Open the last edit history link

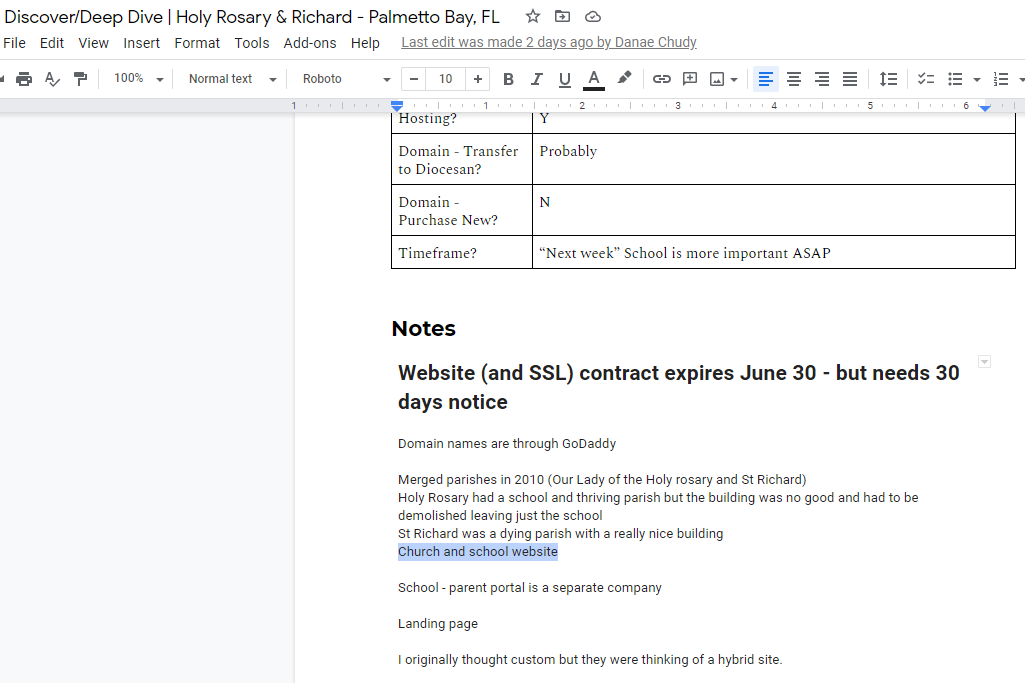tap(548, 43)
